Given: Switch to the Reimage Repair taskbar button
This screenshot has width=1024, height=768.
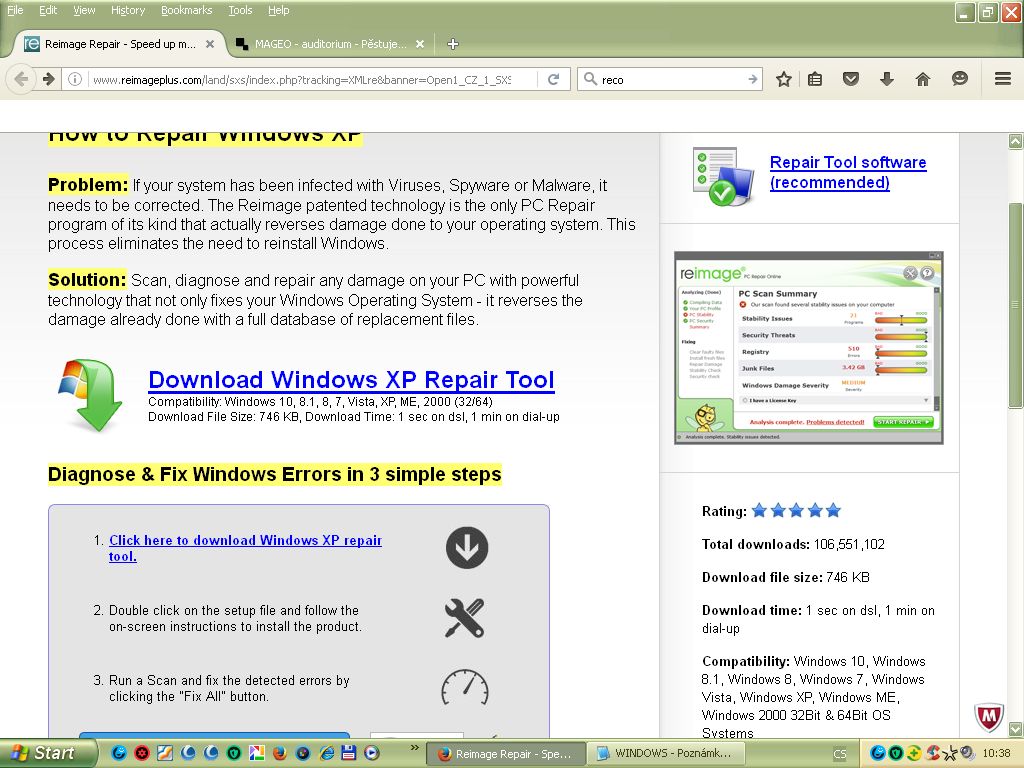Looking at the screenshot, I should 506,754.
